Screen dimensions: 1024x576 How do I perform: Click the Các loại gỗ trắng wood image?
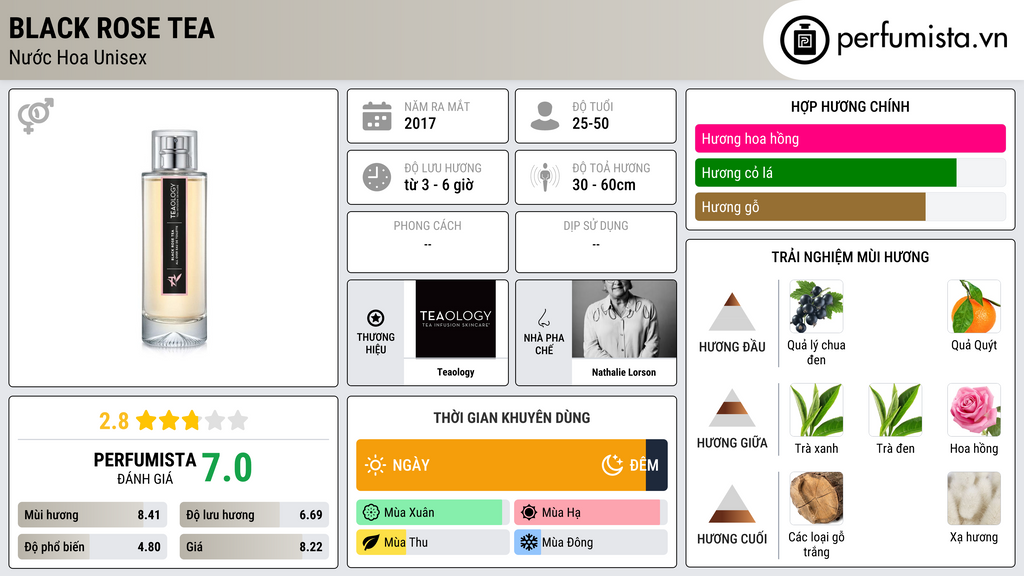point(816,498)
